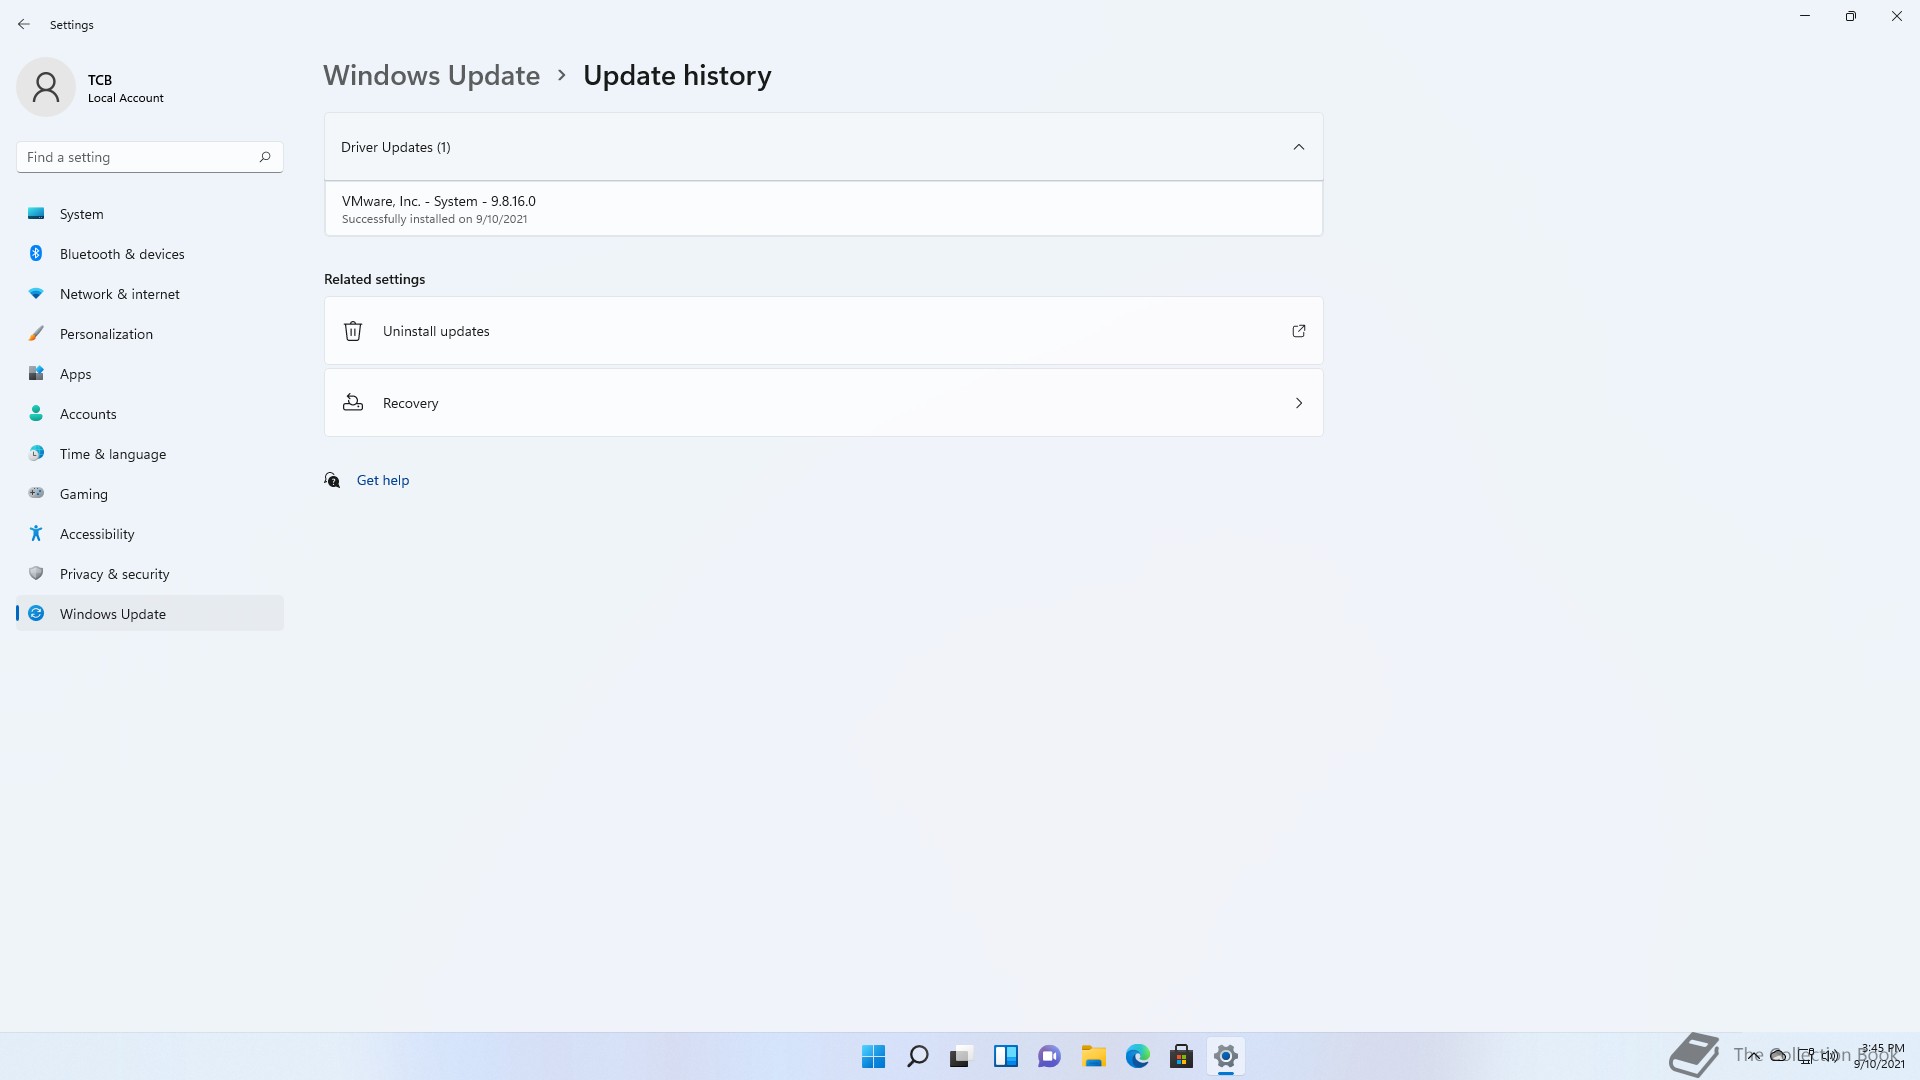
Task: Open the Recovery settings row
Action: tap(823, 403)
